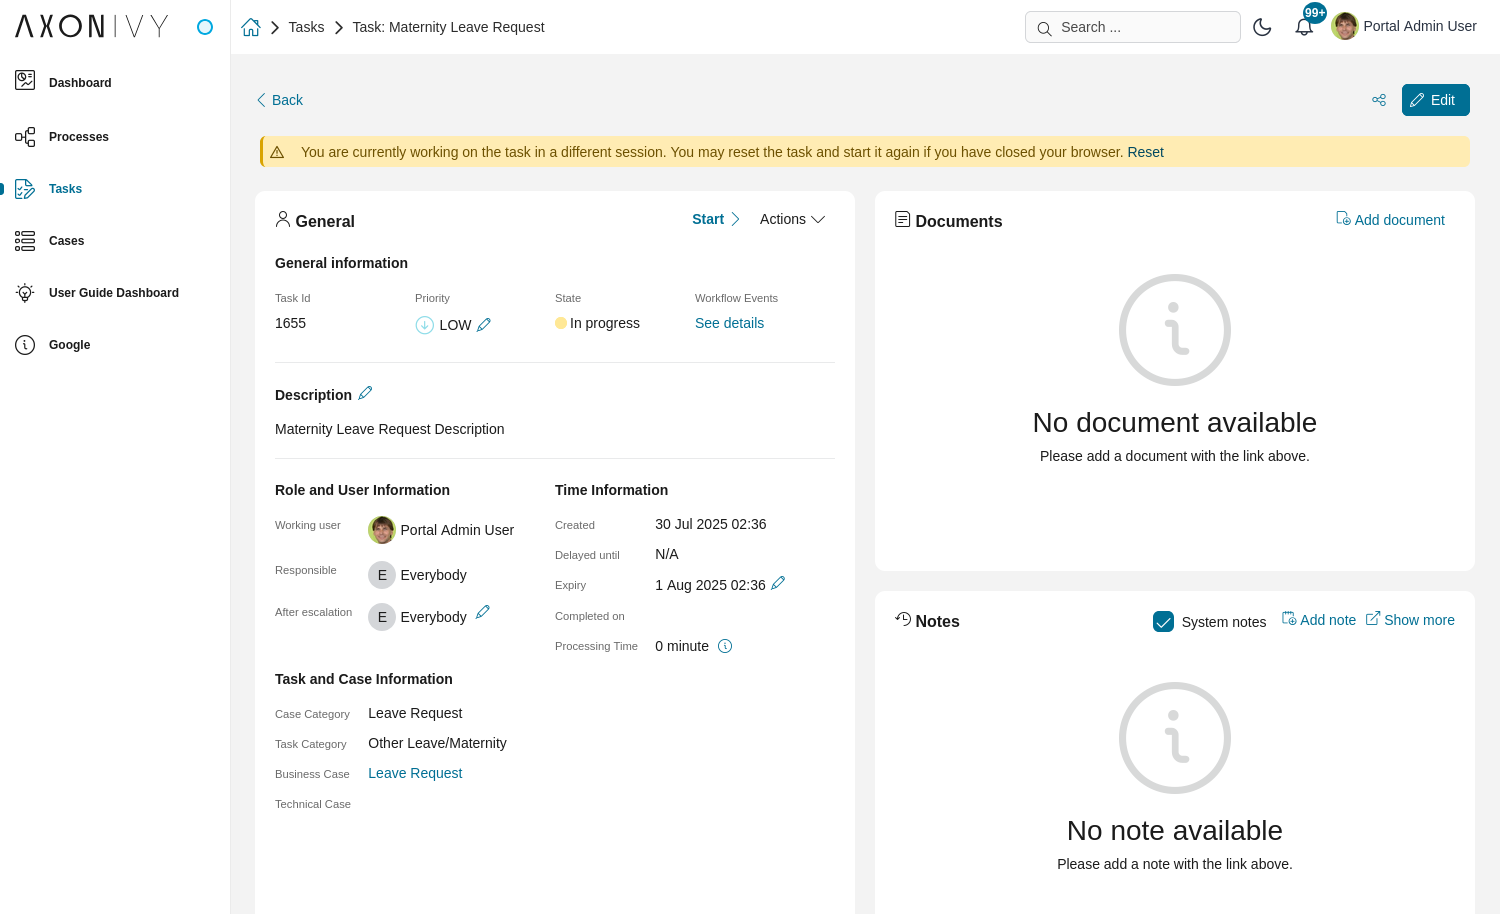Modify the Expiry date via the pencil icon
The width and height of the screenshot is (1500, 914).
(x=778, y=583)
